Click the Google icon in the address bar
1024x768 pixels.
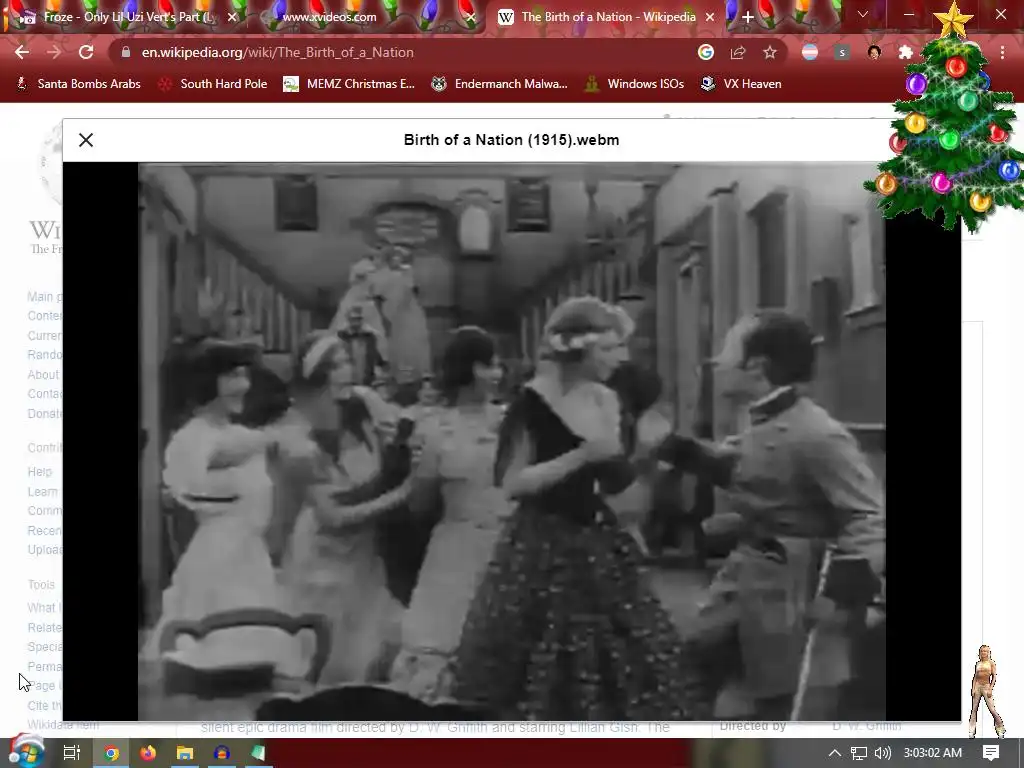coord(705,52)
